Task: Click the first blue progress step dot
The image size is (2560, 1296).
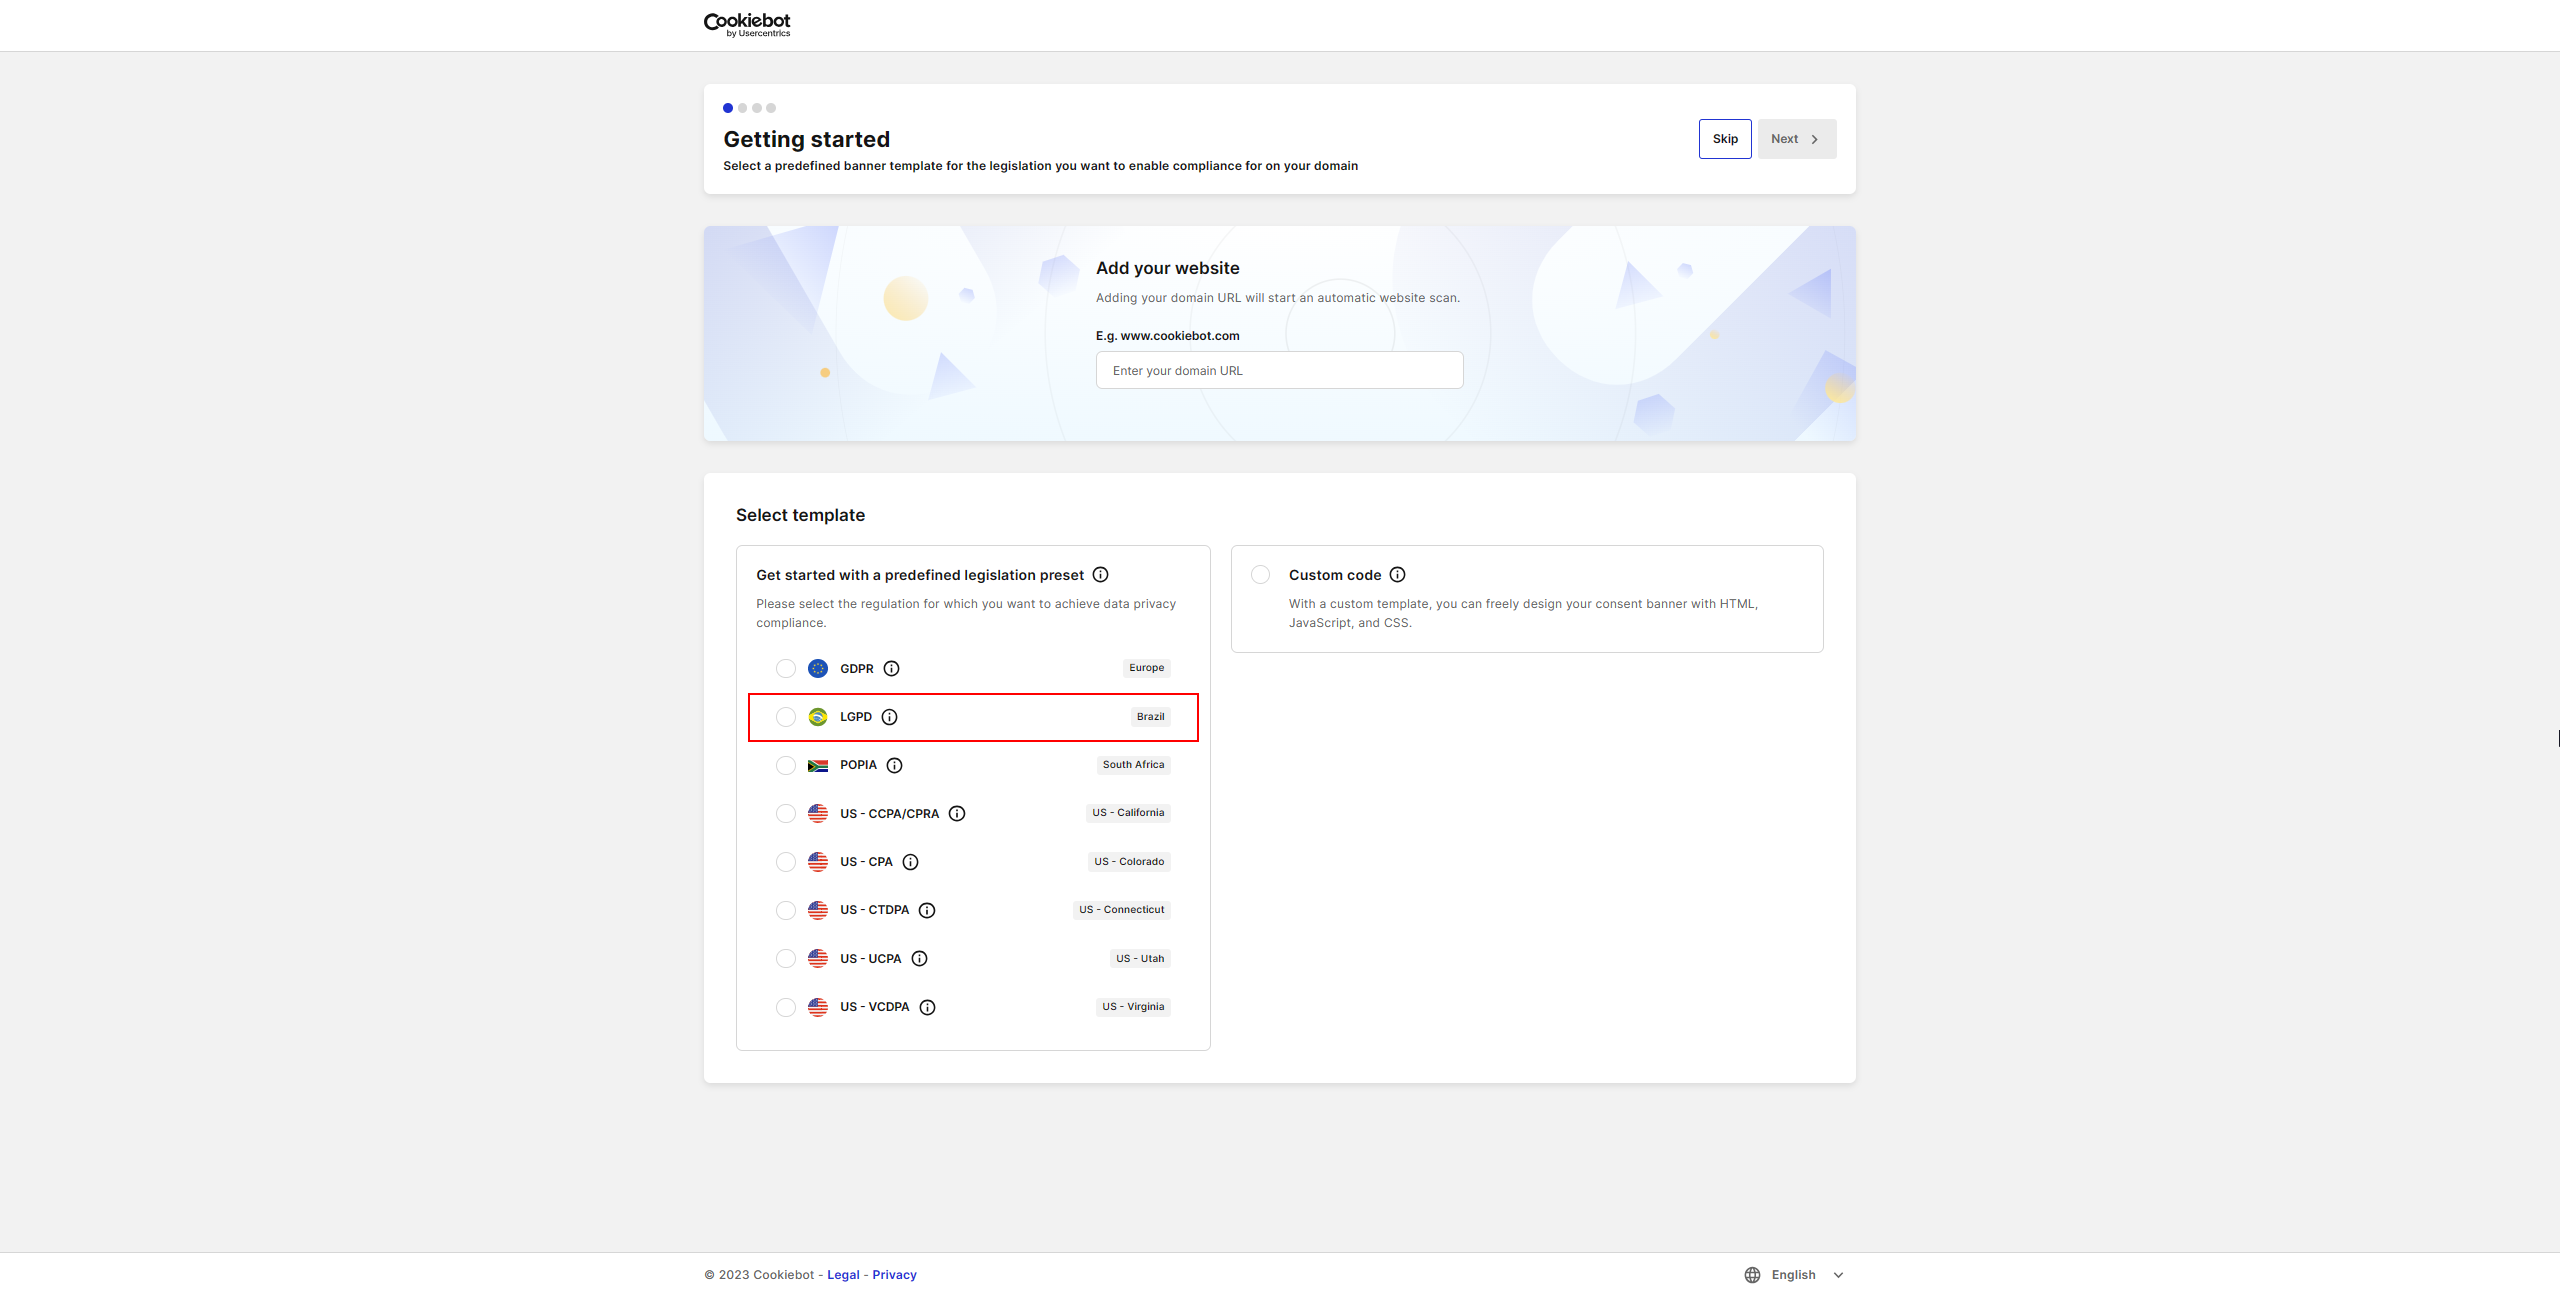Action: coord(728,108)
